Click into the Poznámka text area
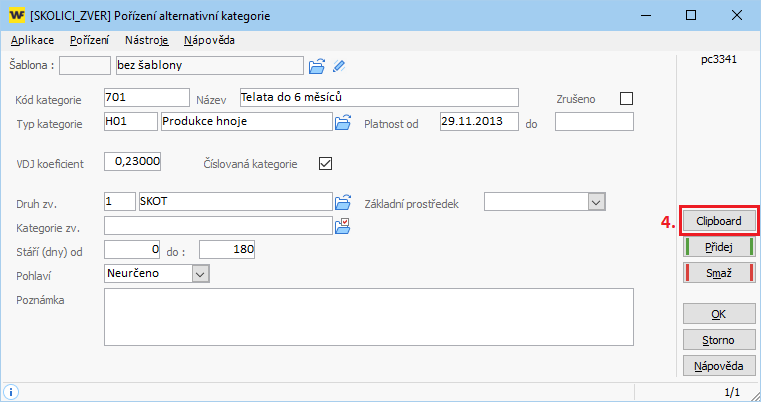This screenshot has height=402, width=761. tap(368, 315)
